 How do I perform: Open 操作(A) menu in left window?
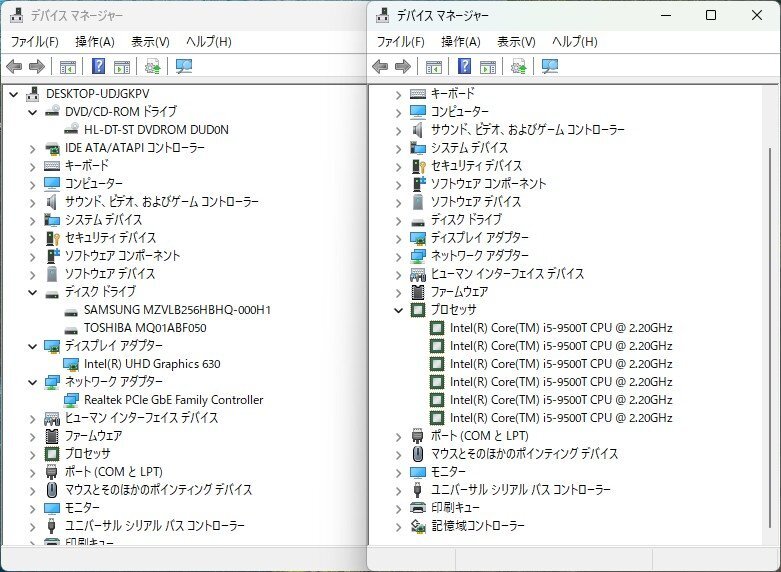95,41
